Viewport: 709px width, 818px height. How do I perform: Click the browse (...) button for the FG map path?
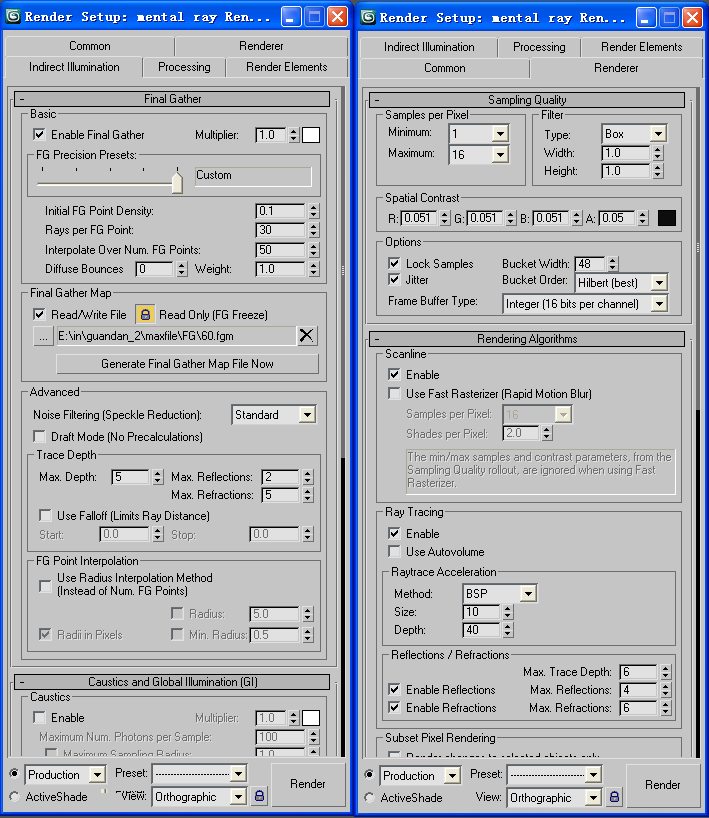pos(43,336)
